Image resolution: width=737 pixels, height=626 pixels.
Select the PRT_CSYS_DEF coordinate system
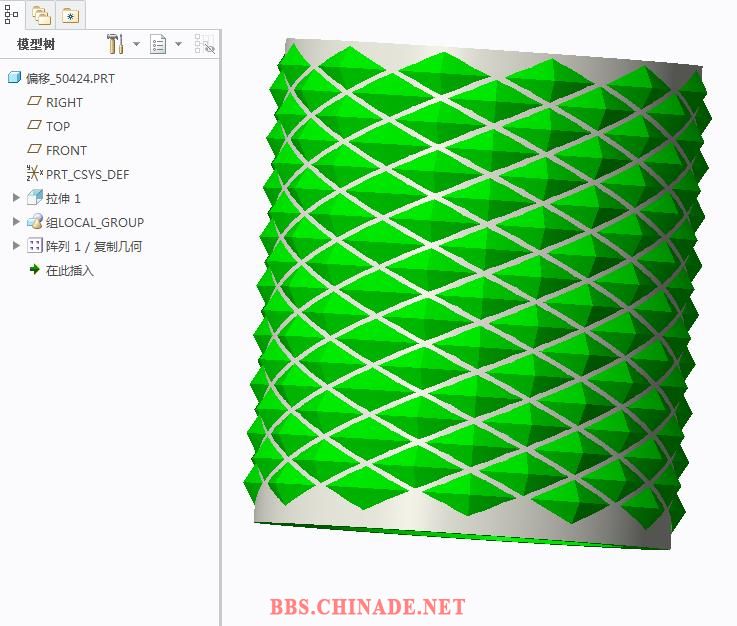pos(87,174)
